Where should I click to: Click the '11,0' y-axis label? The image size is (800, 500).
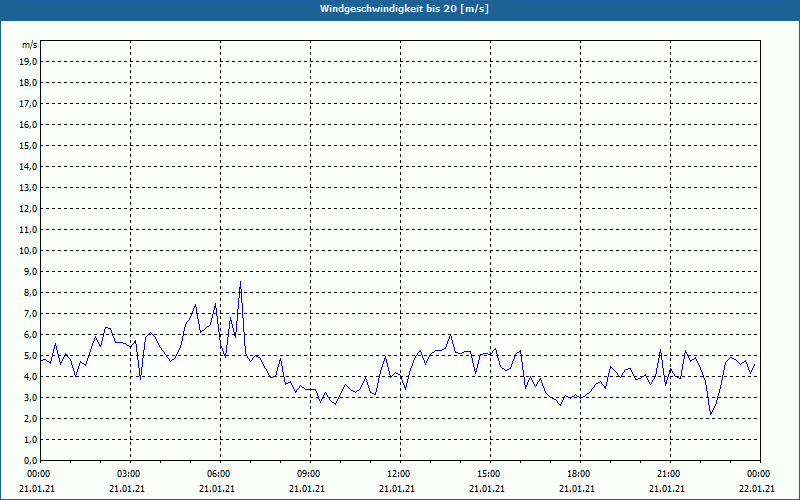coord(29,230)
